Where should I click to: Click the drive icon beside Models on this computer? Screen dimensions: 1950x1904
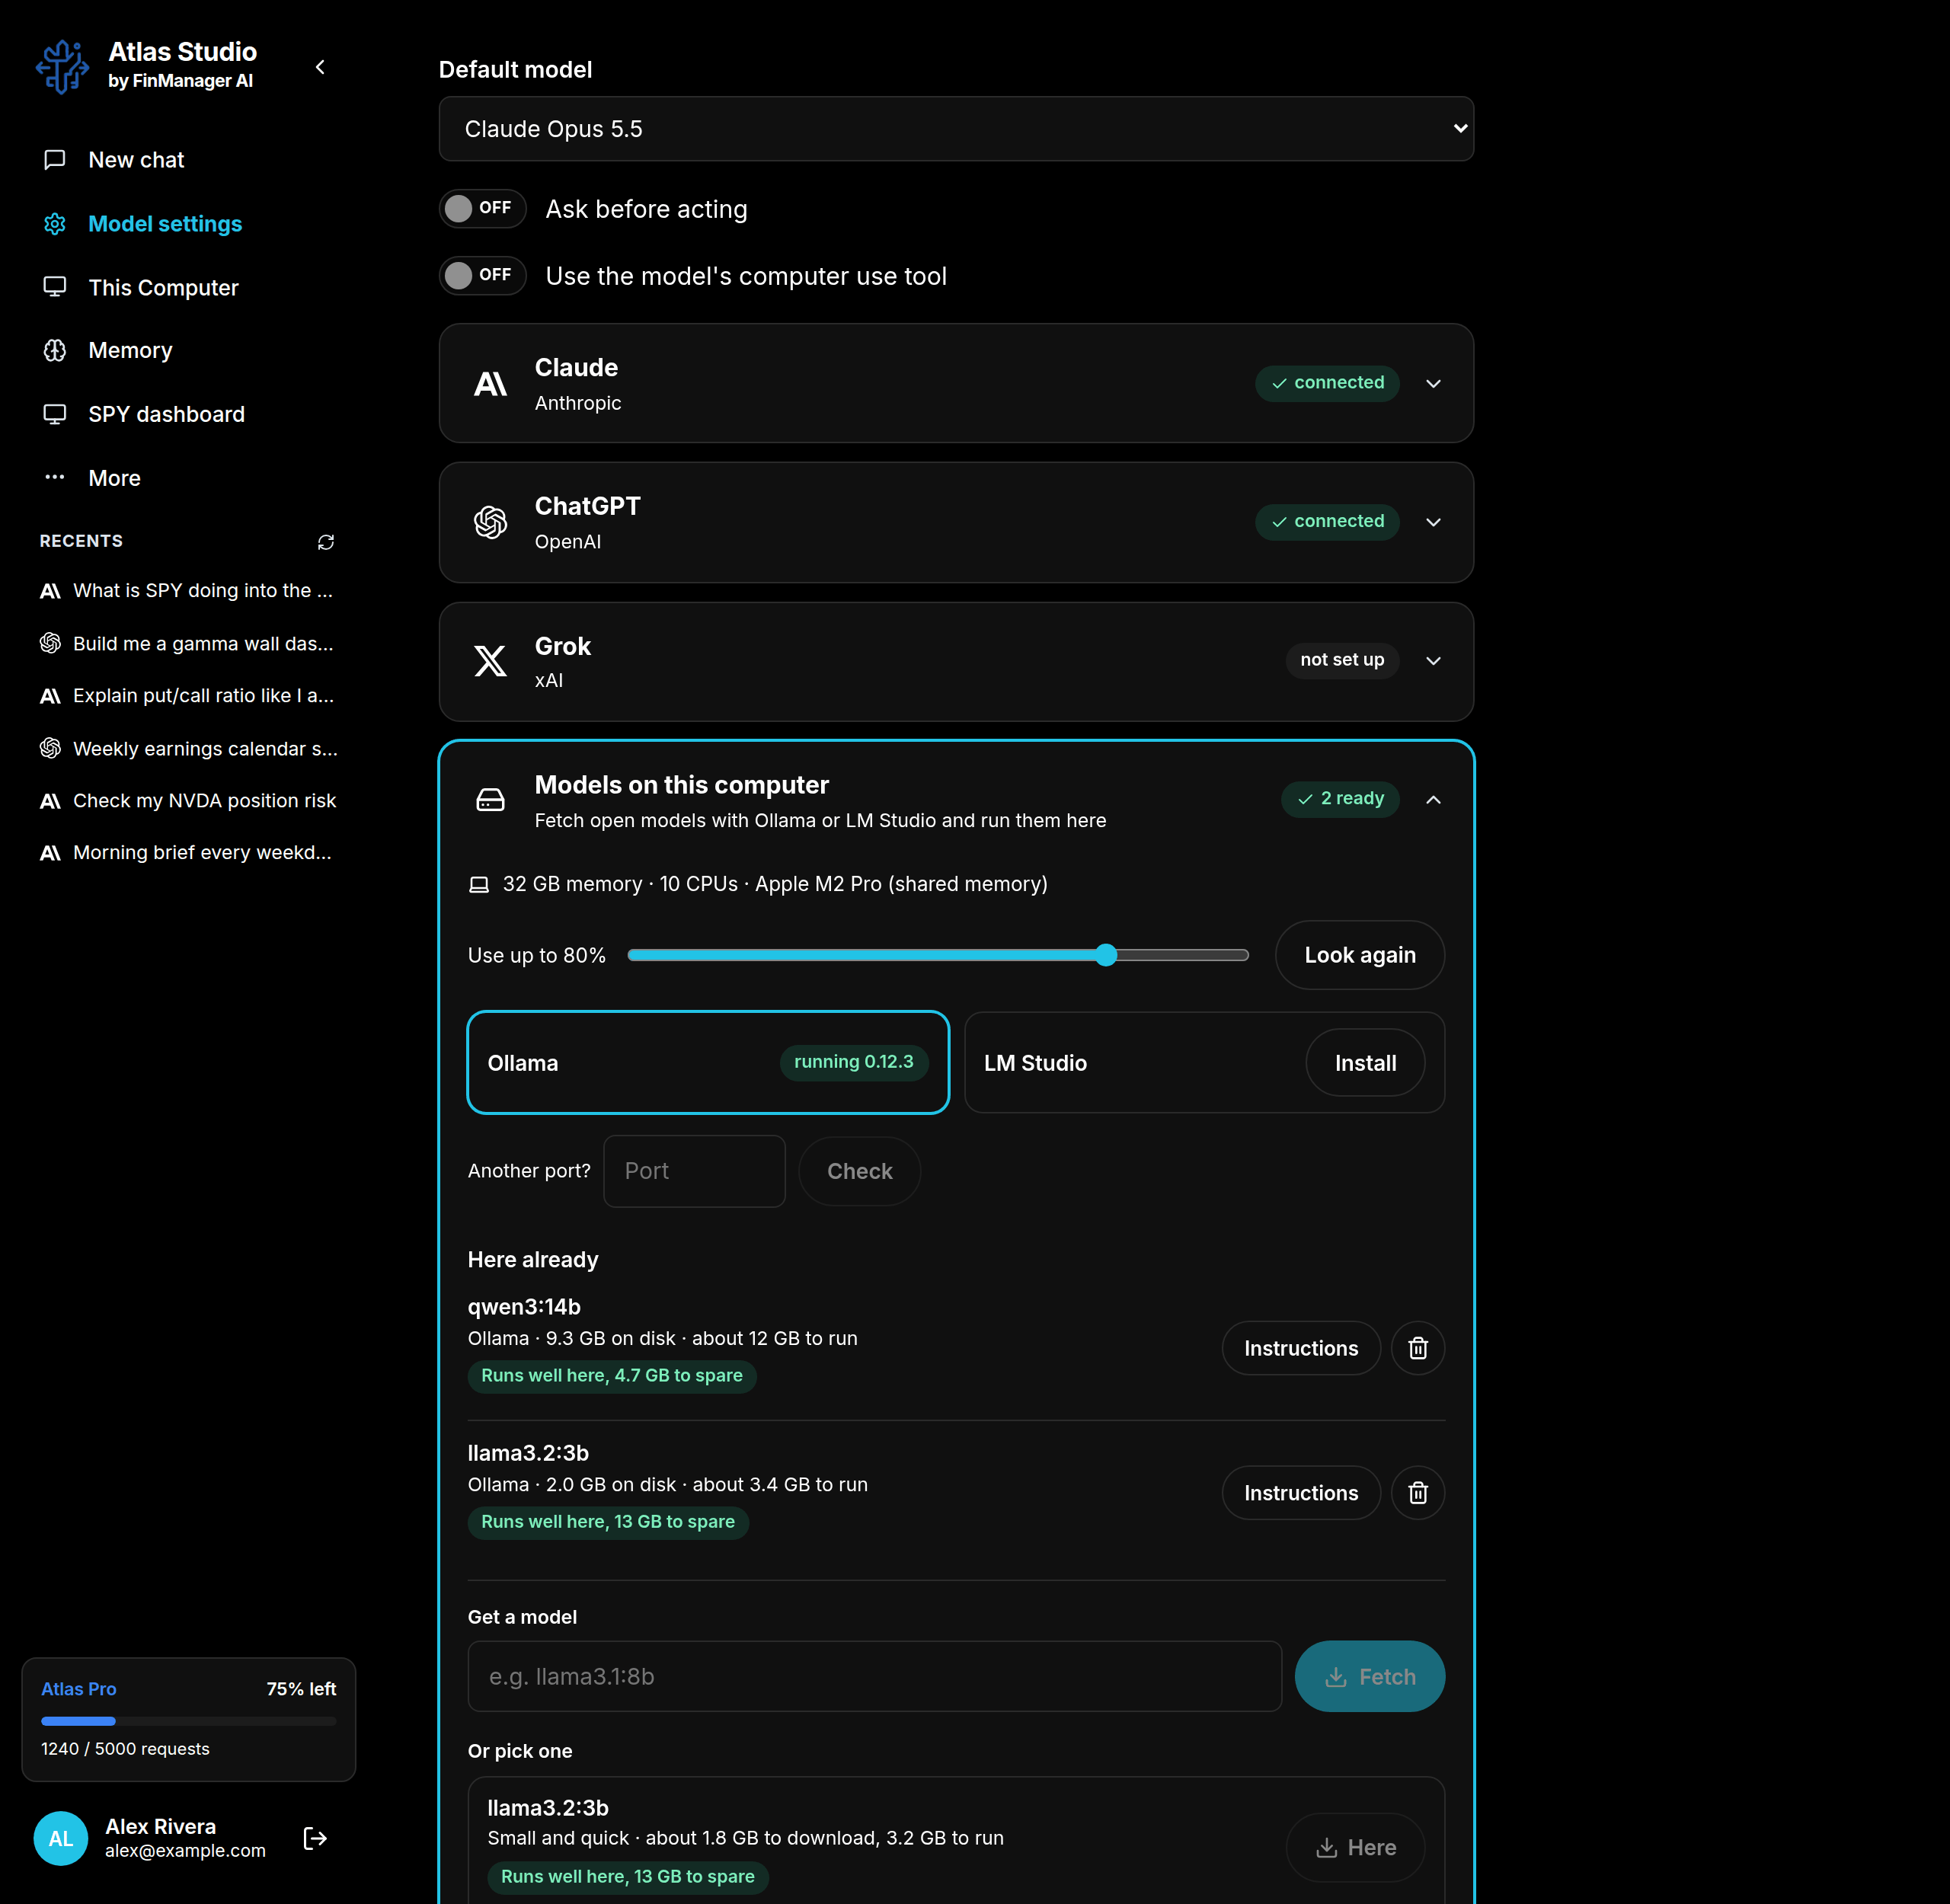point(490,800)
